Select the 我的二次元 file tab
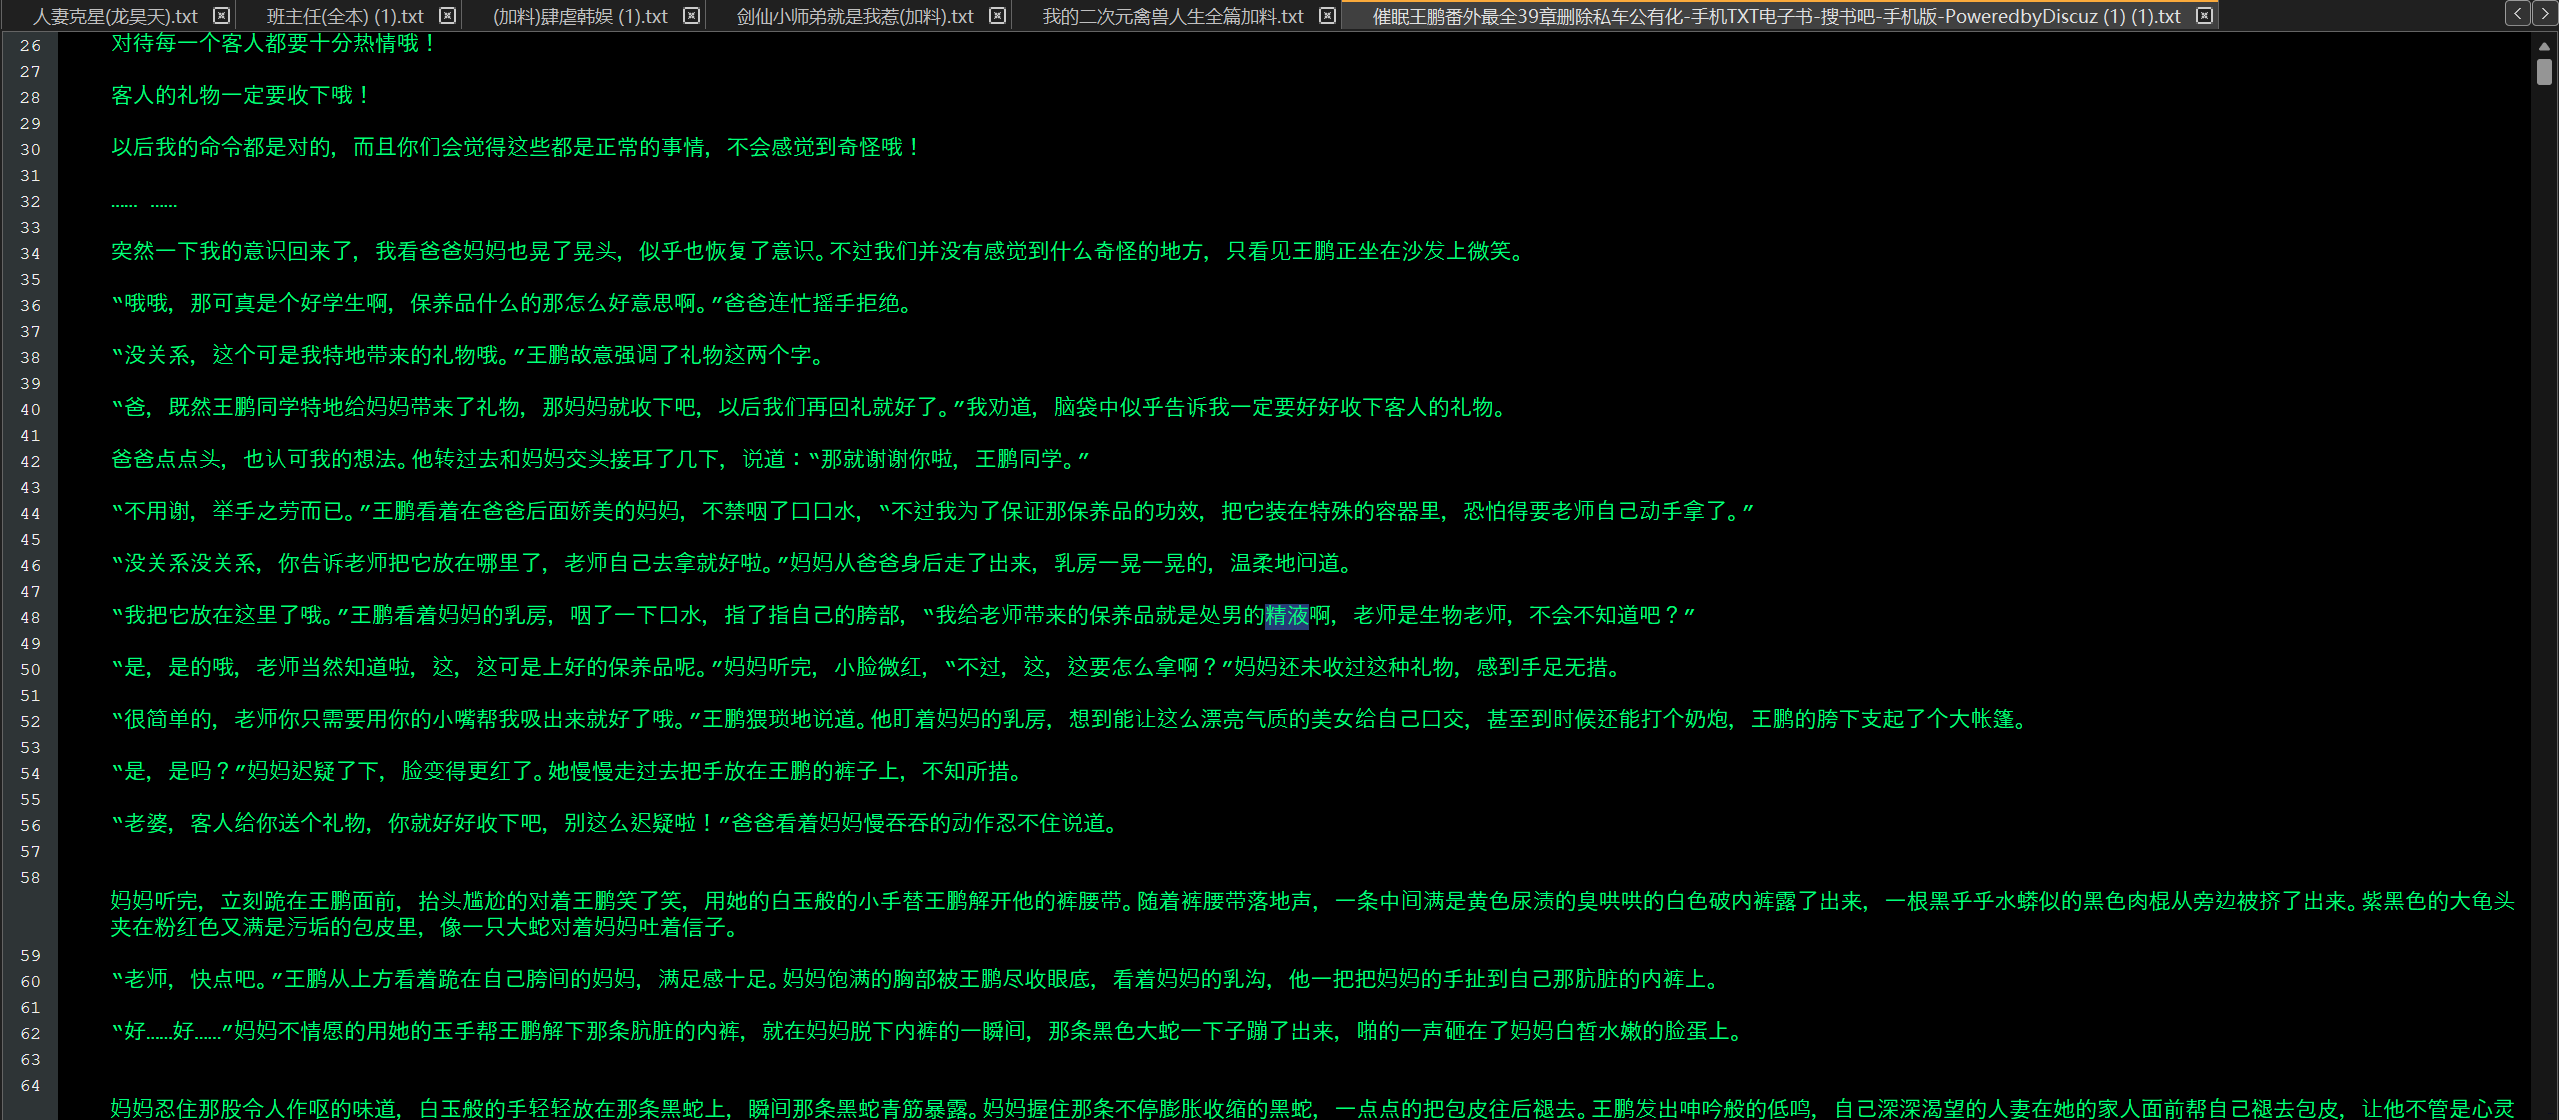Image resolution: width=2559 pixels, height=1120 pixels. [x=1173, y=16]
